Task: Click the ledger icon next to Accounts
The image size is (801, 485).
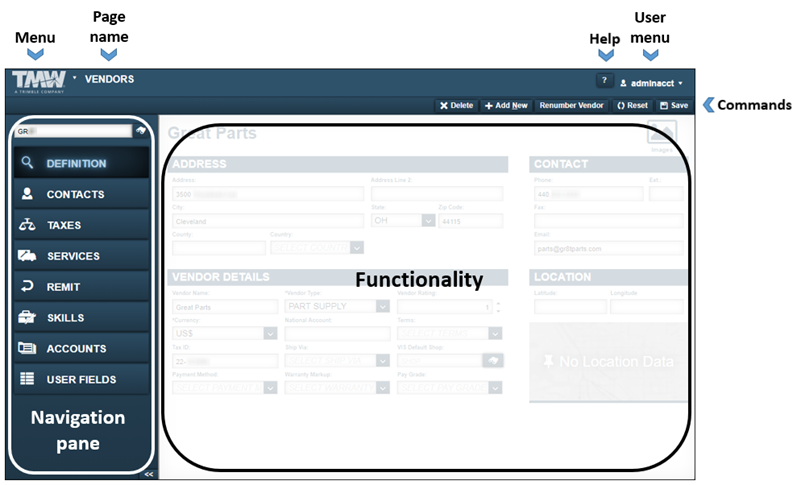Action: point(27,348)
